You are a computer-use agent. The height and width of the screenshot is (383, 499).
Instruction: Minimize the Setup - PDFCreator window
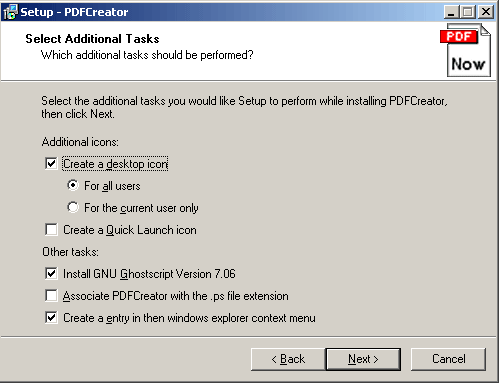point(451,12)
